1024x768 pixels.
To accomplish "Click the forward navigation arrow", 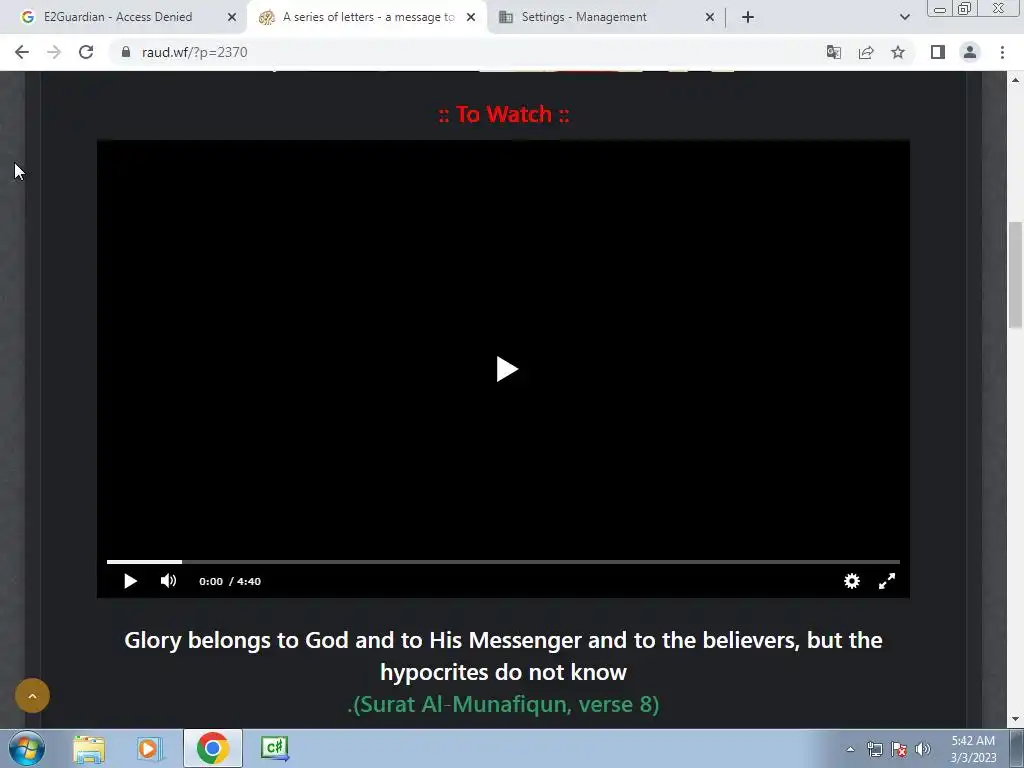I will pos(54,52).
